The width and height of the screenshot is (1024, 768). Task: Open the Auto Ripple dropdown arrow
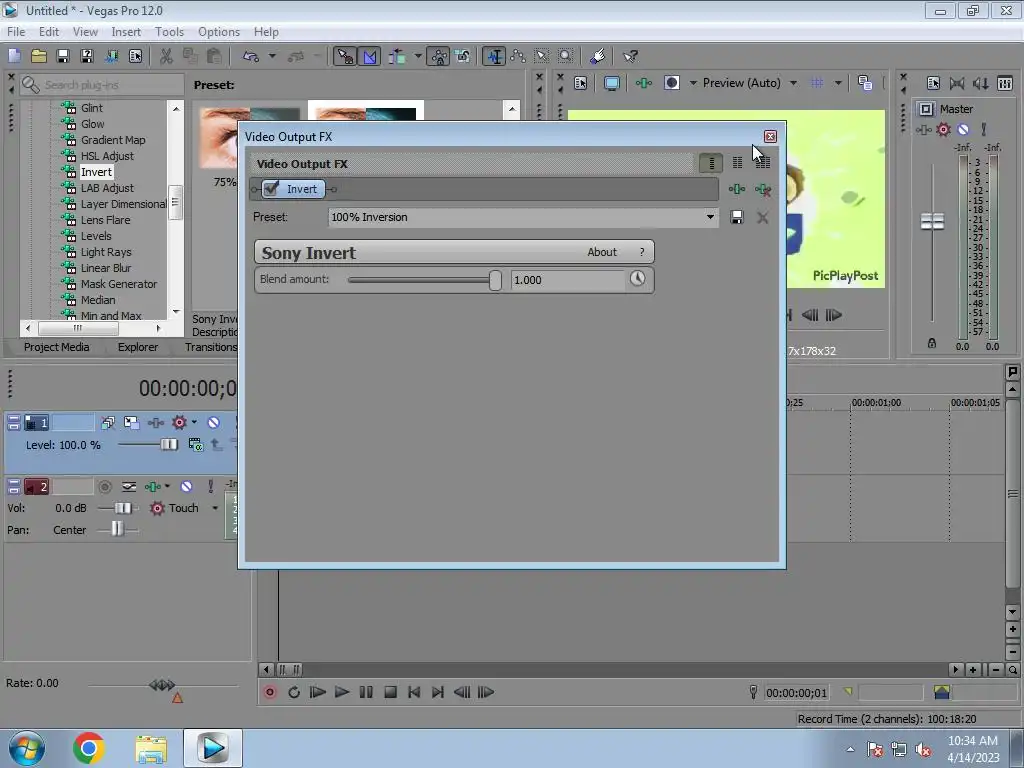[418, 56]
